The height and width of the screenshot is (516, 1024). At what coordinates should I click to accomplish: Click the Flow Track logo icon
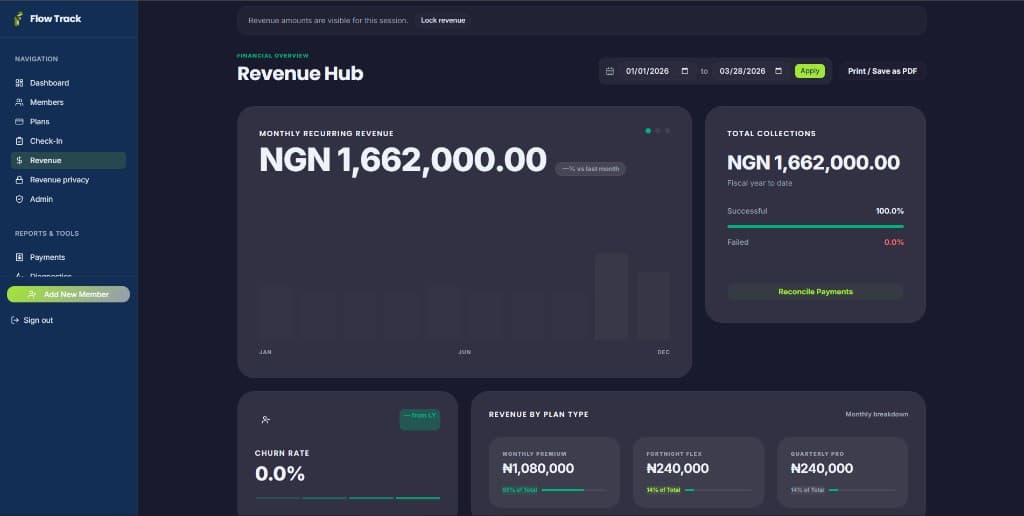18,18
